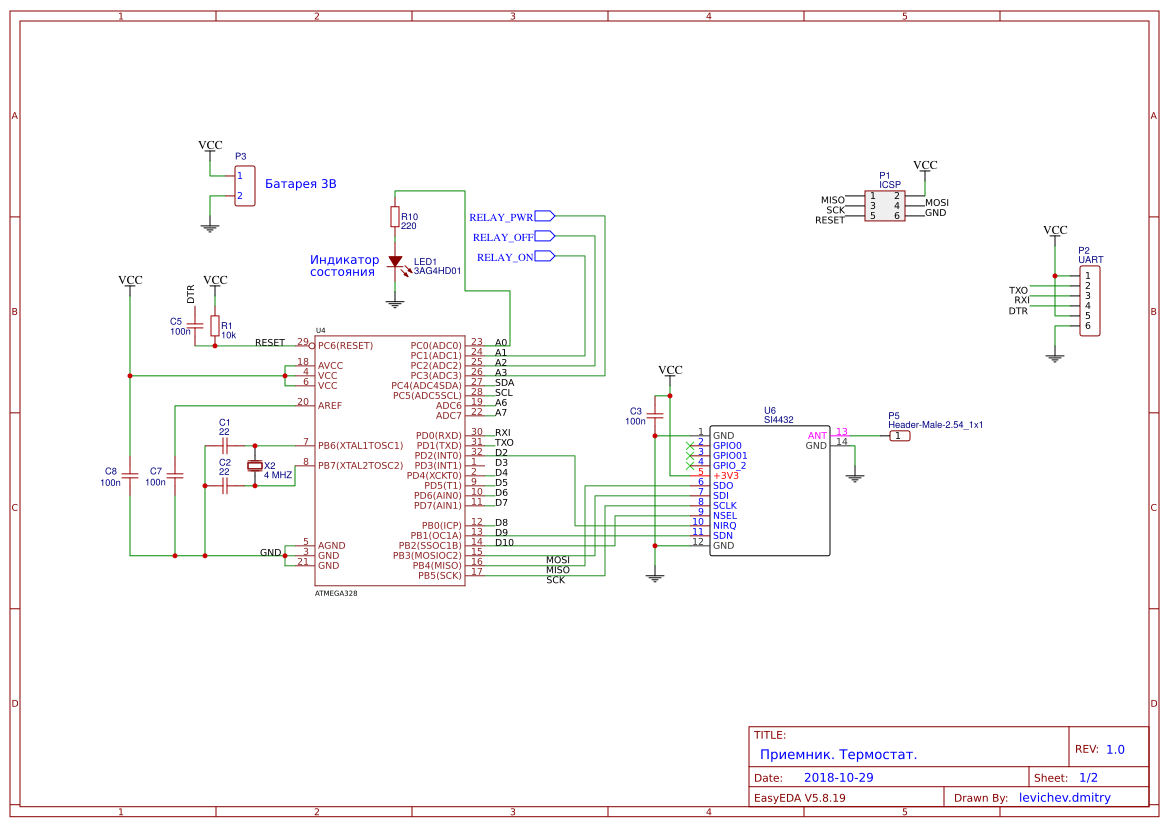Click the RELAY_OFF net port flag

click(545, 236)
